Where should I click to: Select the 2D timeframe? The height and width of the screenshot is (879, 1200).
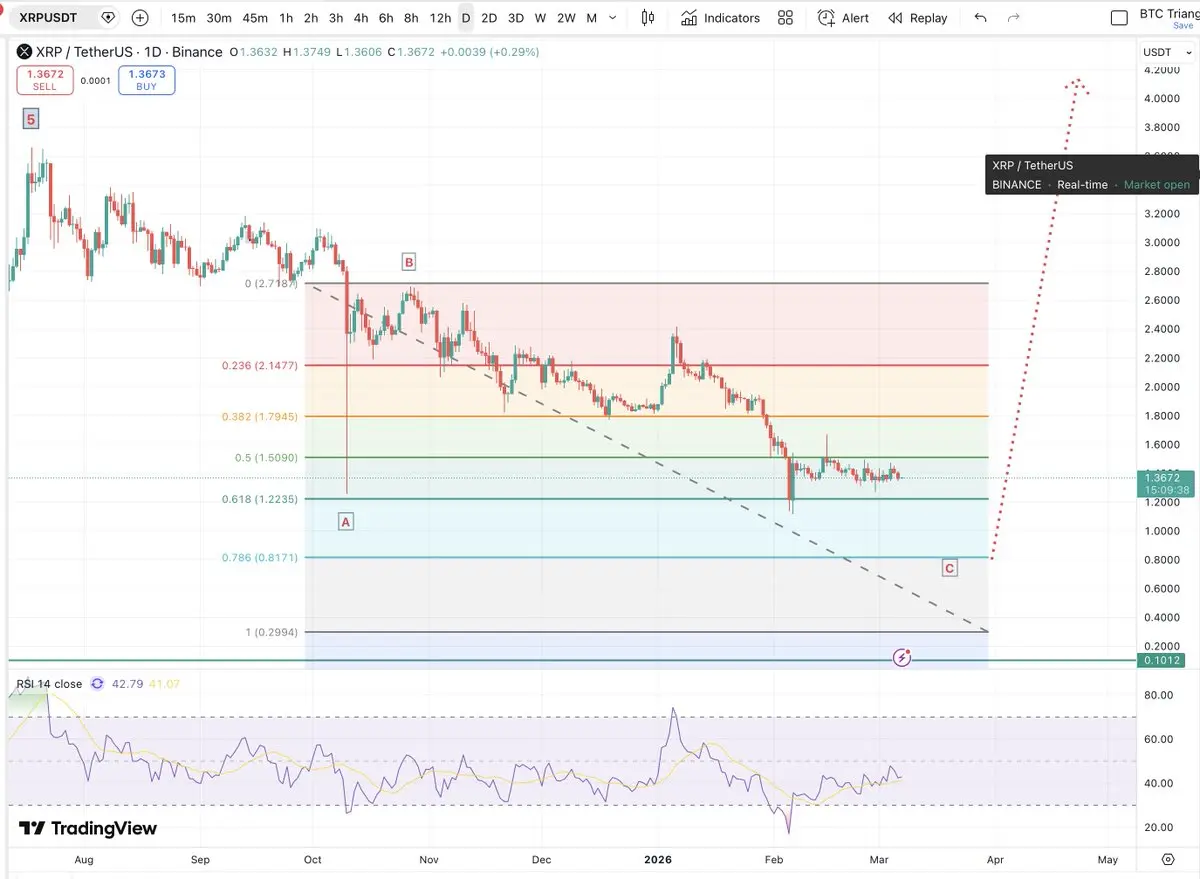tap(489, 18)
